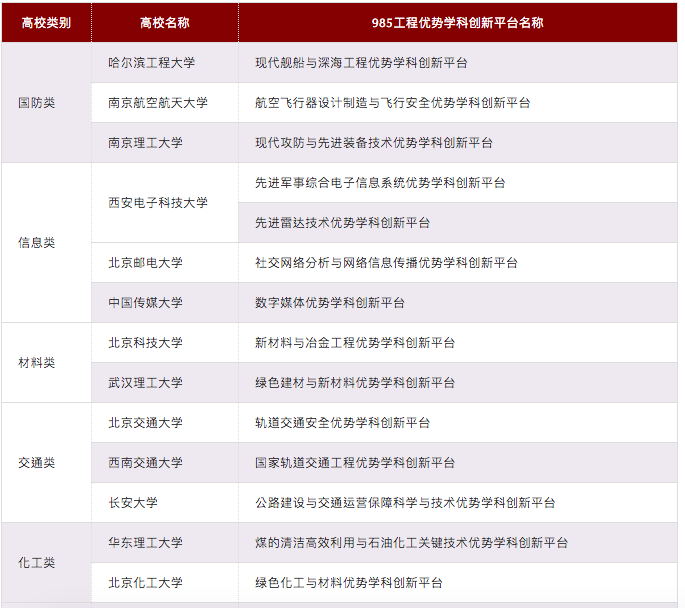This screenshot has height=608, width=685.
Task: Select the 信息类 category cell
Action: point(46,243)
